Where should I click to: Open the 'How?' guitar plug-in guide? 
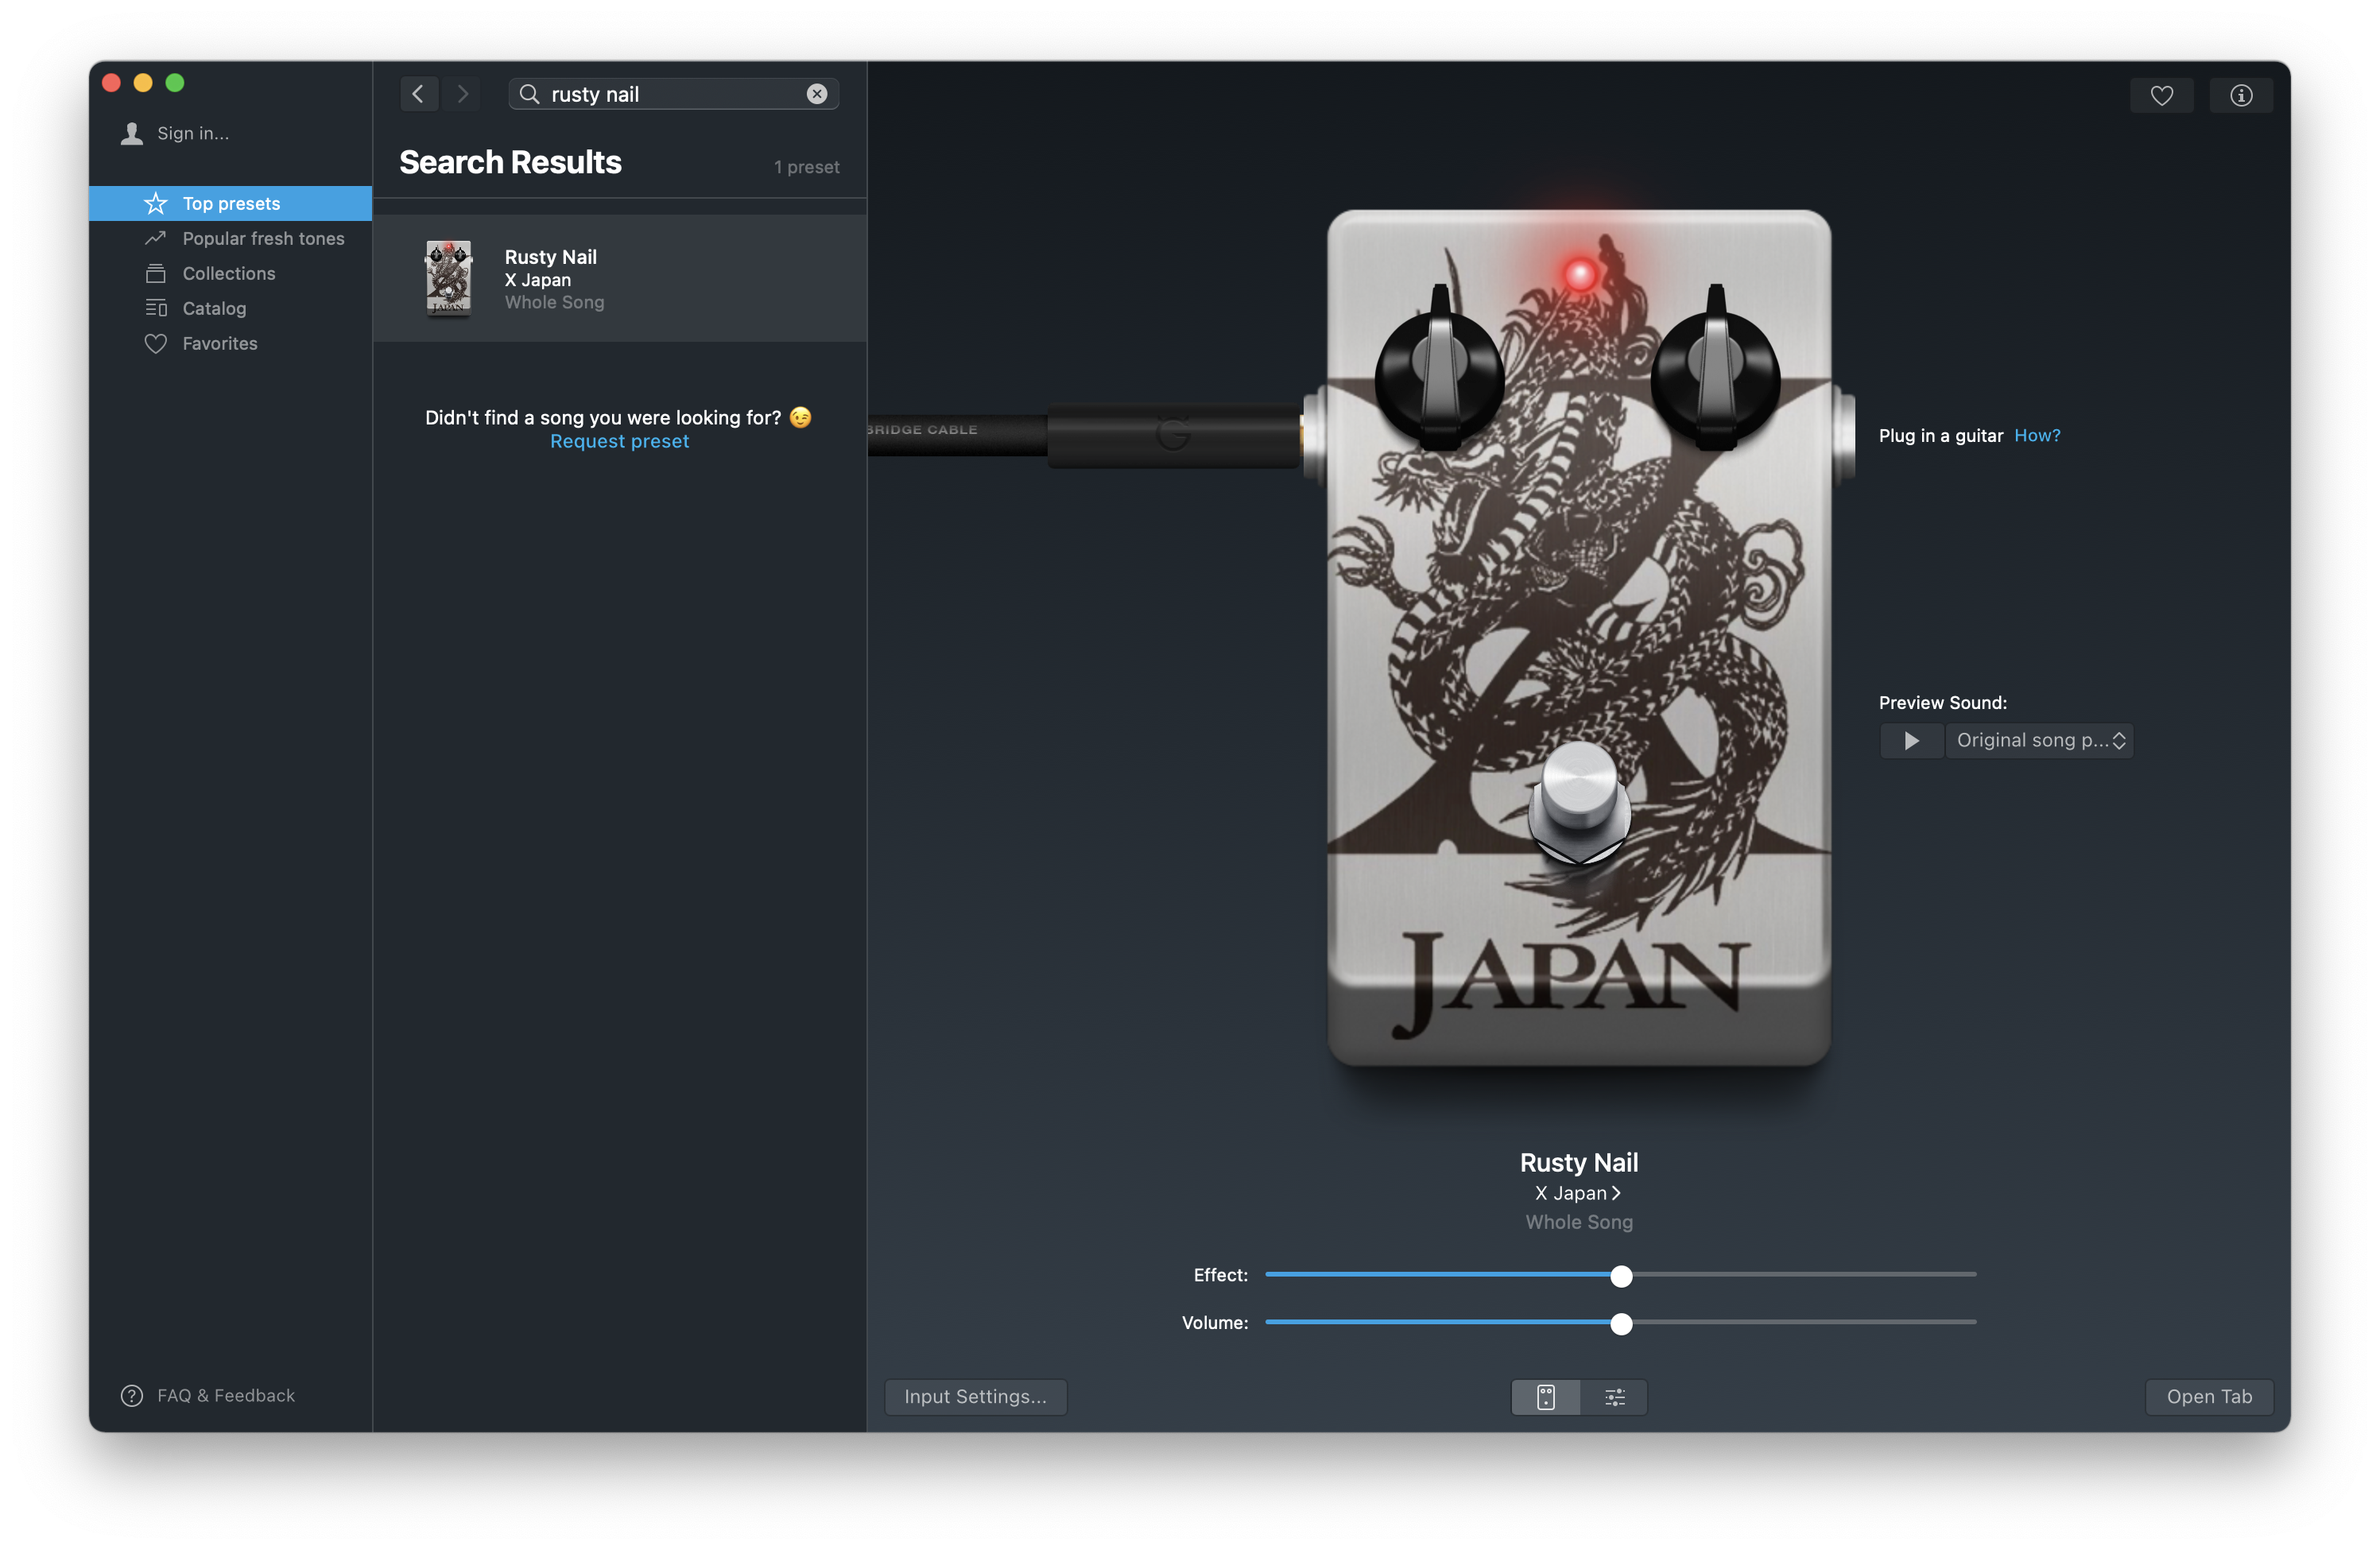[2038, 435]
